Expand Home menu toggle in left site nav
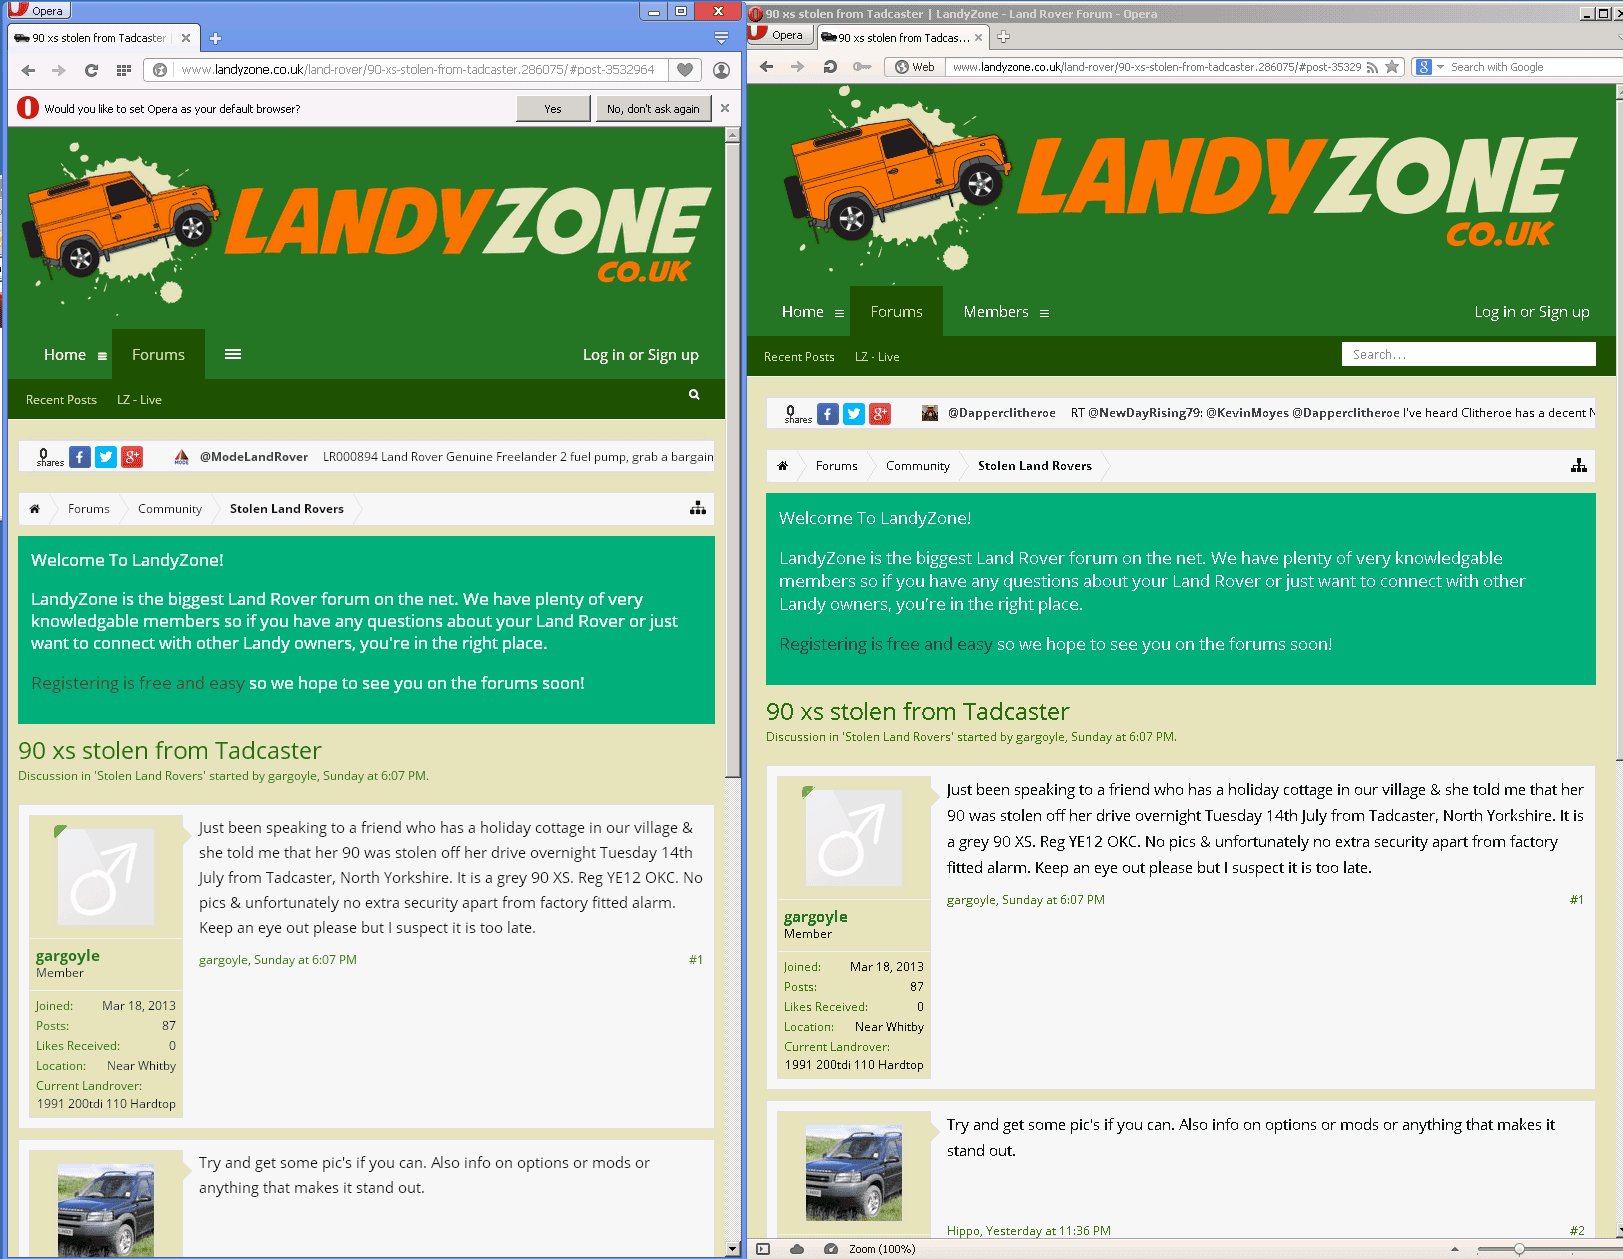Screen dimensions: 1623x1259 [102, 356]
